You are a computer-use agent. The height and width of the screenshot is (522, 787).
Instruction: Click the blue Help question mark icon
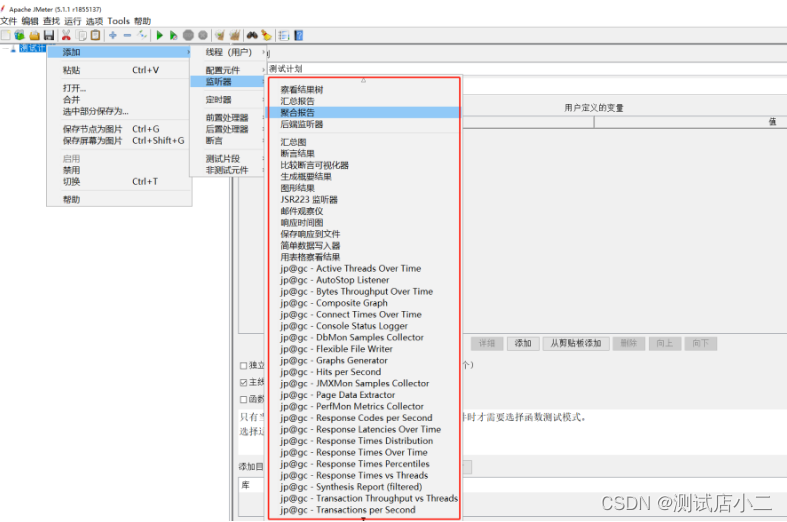(x=299, y=35)
